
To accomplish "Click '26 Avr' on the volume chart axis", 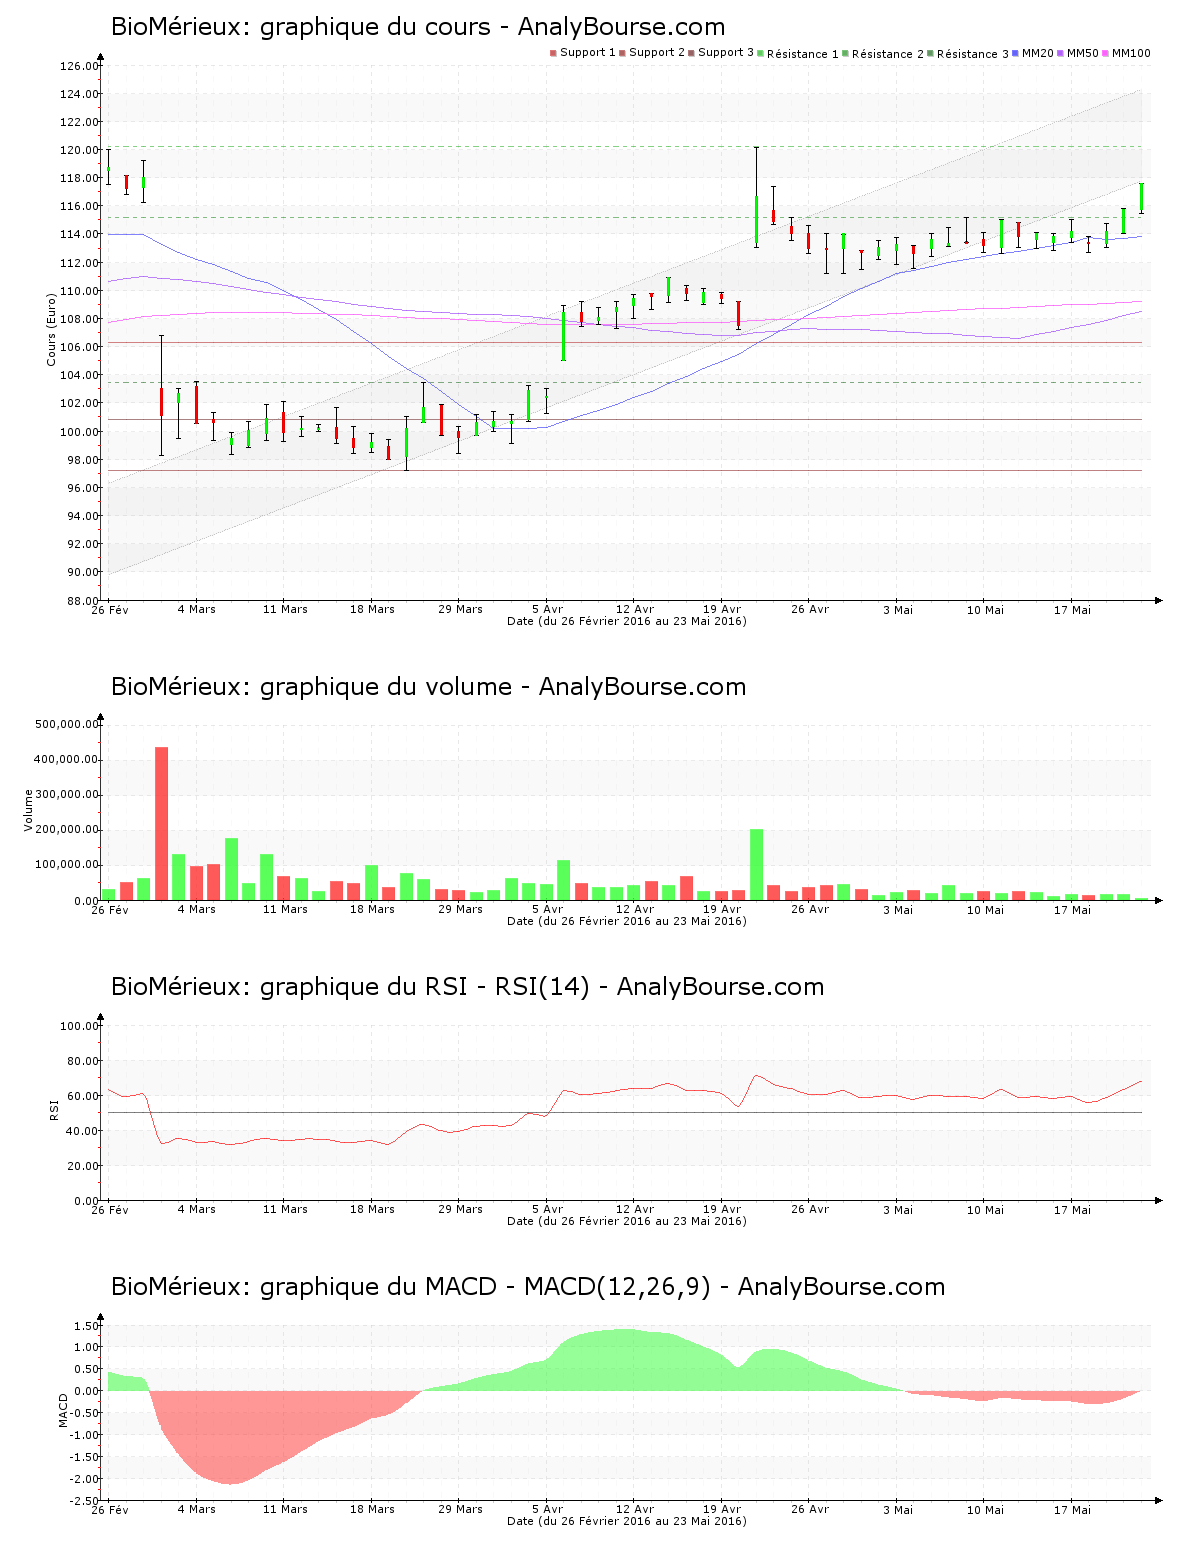I will [x=810, y=909].
